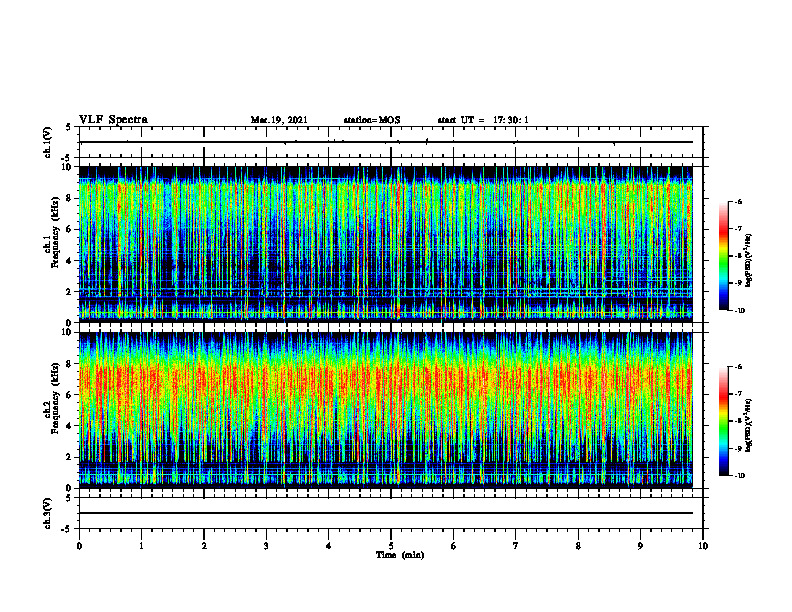Select the date text "Mar.19, 2021"

pos(279,120)
